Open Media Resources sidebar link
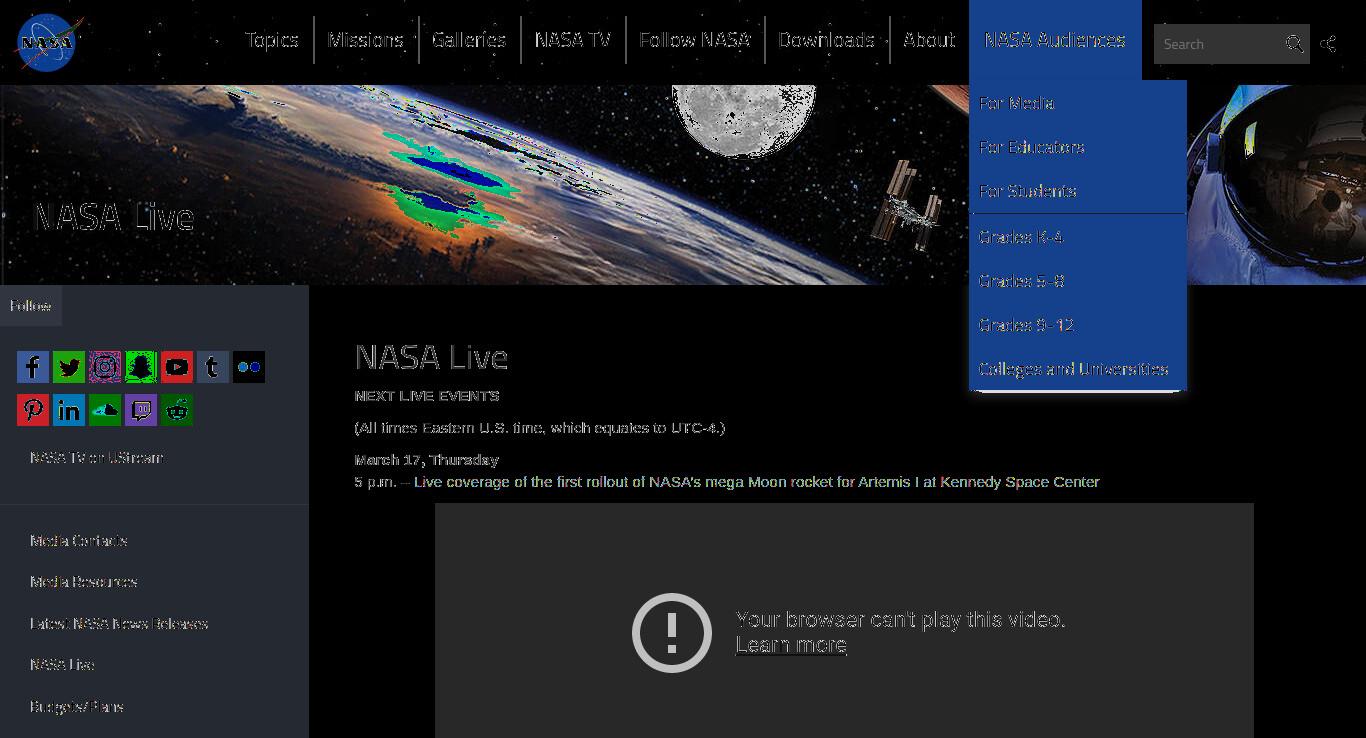The width and height of the screenshot is (1366, 738). click(84, 582)
